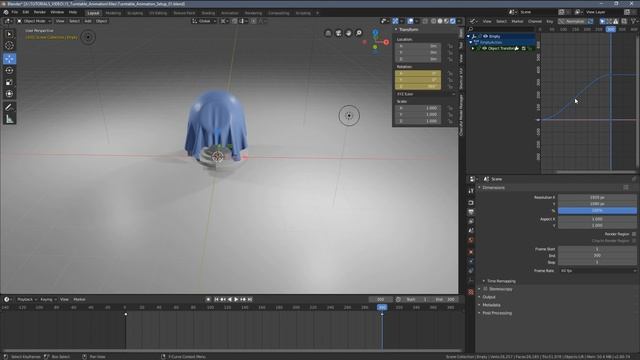Toggle the Stereoscopy checkbox
Image resolution: width=640 pixels, height=360 pixels.
(x=485, y=289)
